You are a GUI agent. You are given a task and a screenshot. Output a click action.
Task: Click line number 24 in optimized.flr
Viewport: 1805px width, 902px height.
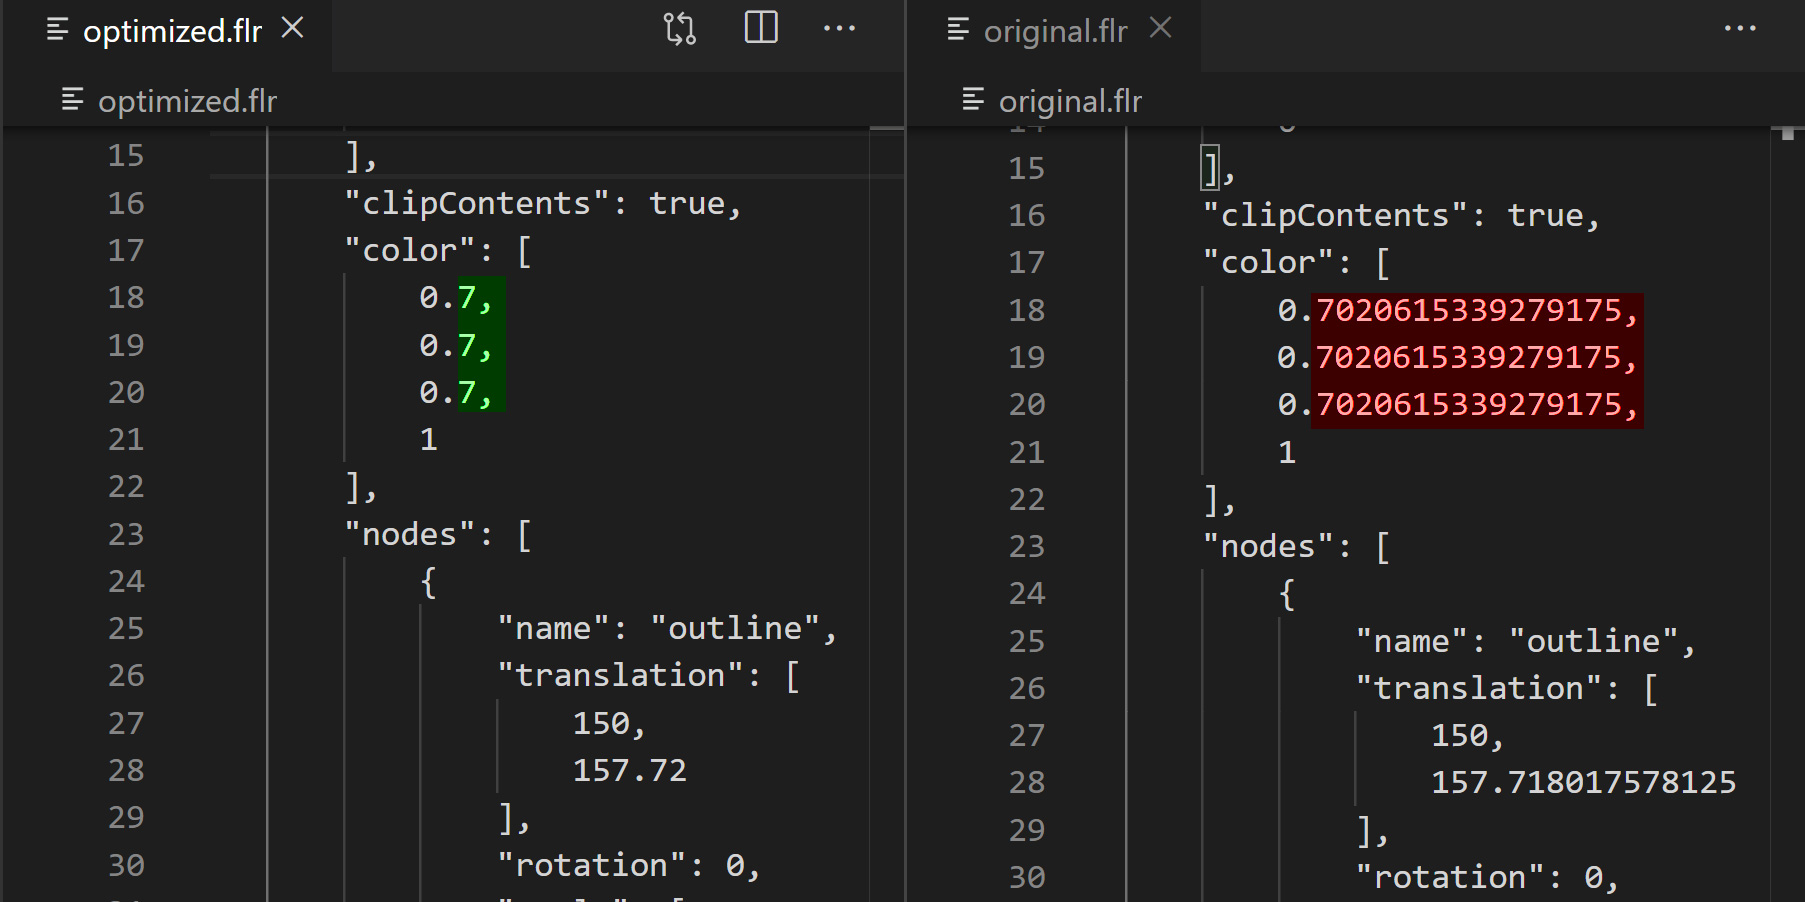point(126,581)
